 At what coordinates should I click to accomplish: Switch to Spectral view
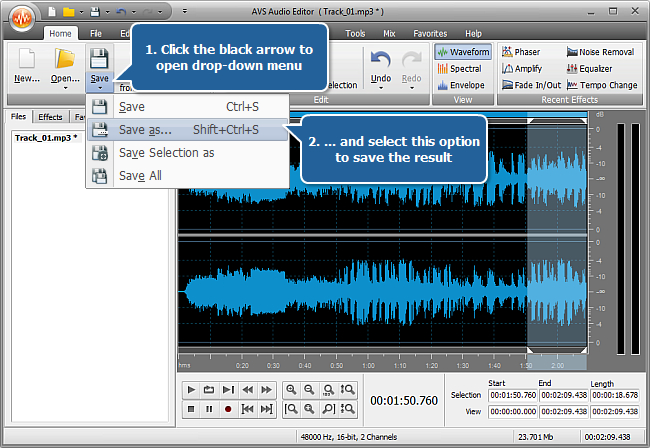pos(460,68)
